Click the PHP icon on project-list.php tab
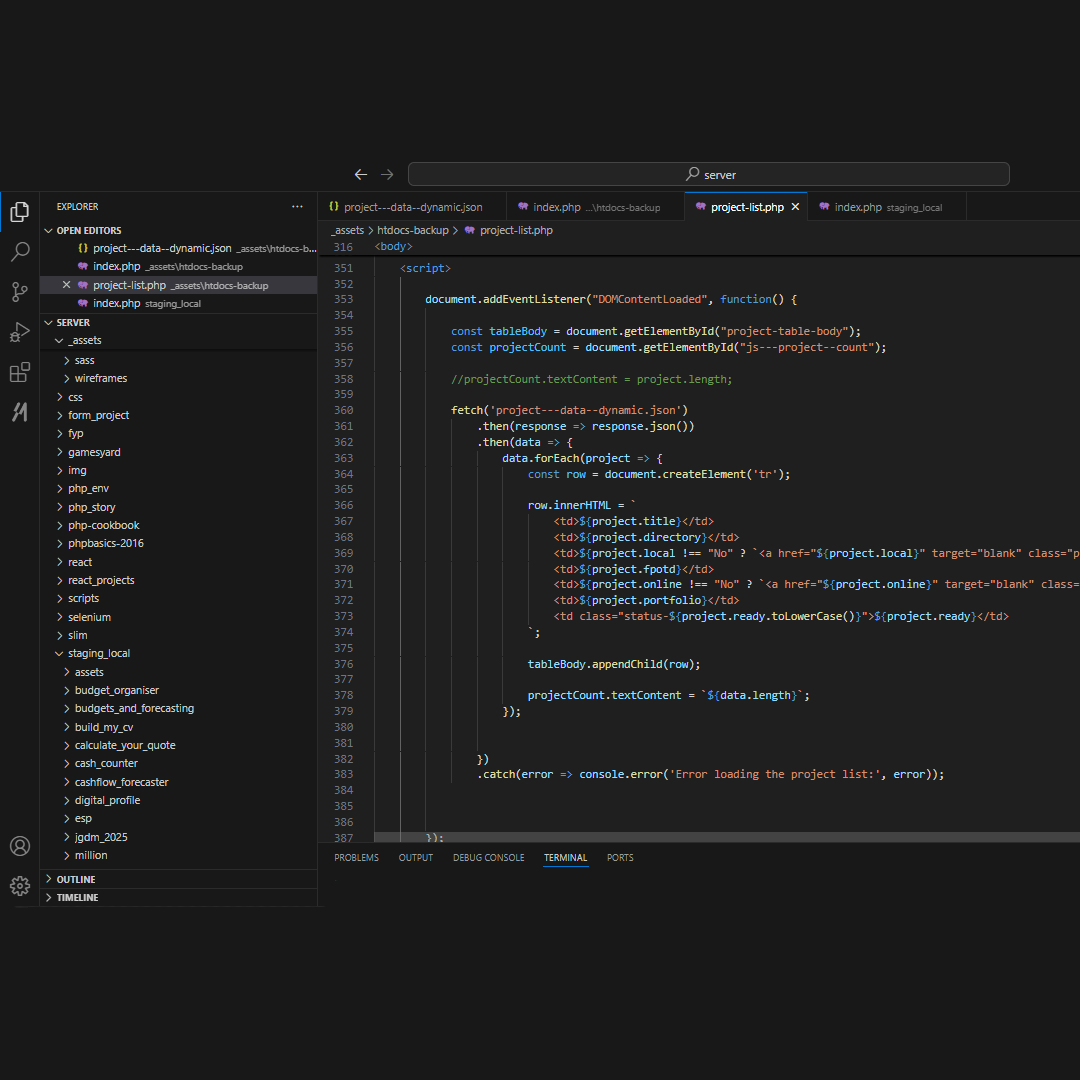The image size is (1080, 1080). pyautogui.click(x=700, y=207)
